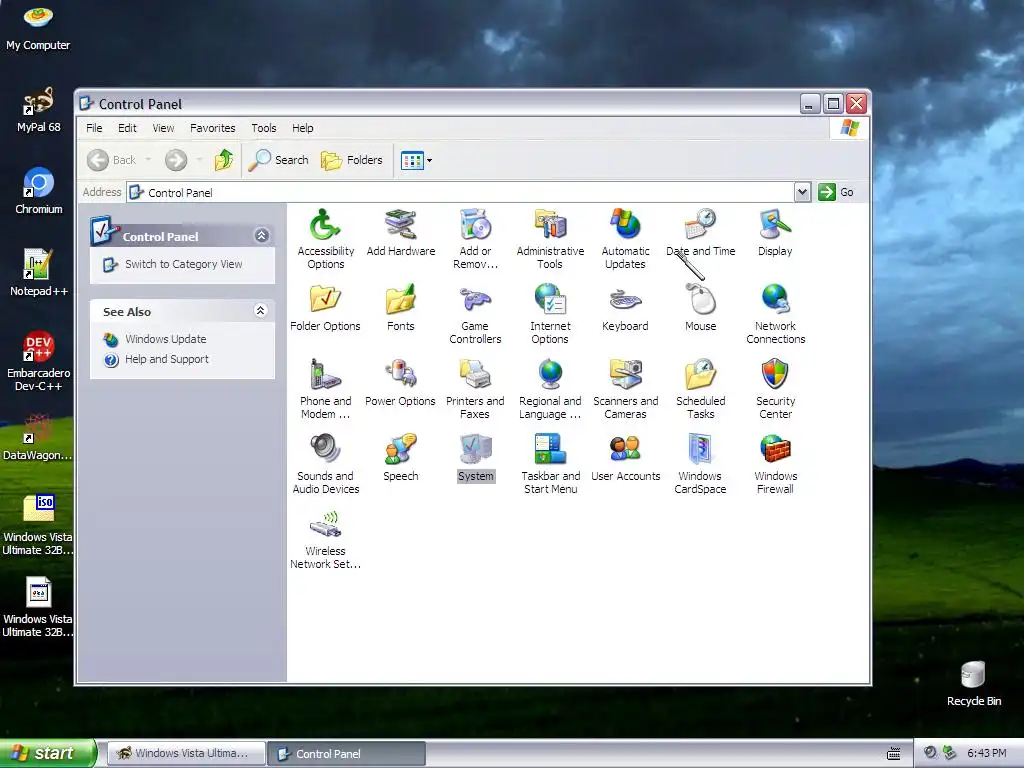Viewport: 1024px width, 768px height.
Task: Open Accessibility Options icon
Action: click(325, 239)
